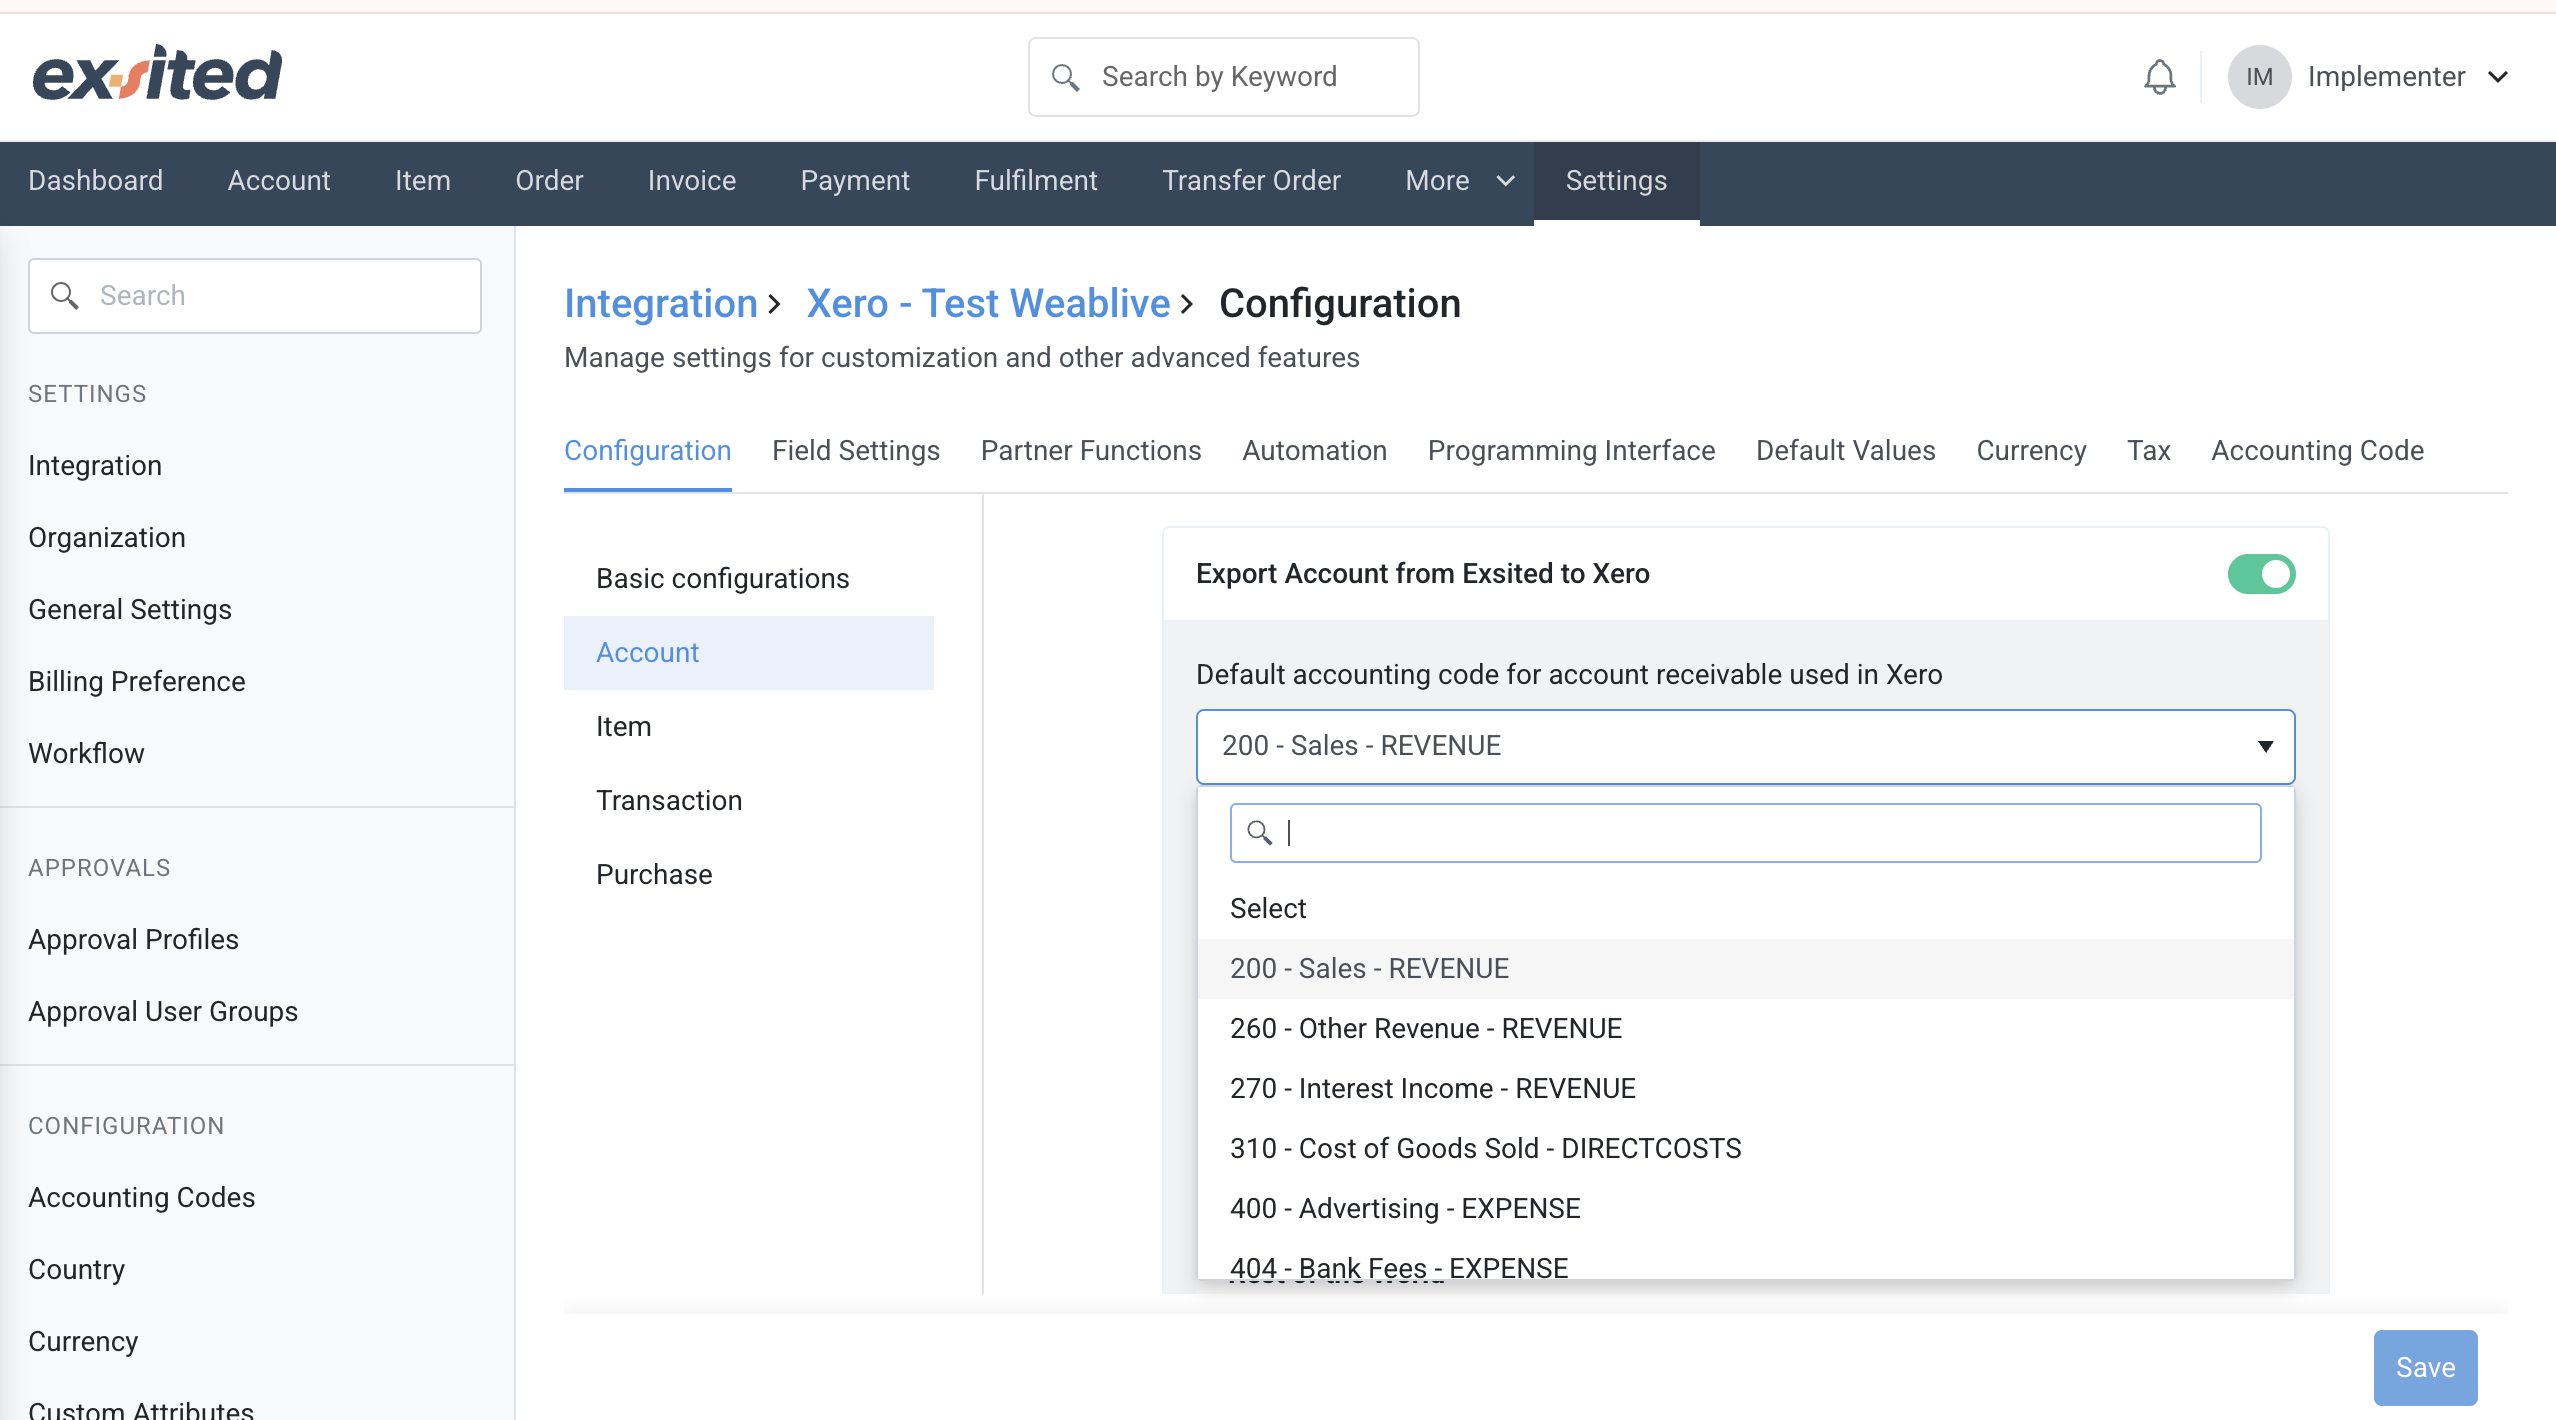Open Approval Profiles in sidebar
2556x1420 pixels.
pos(133,940)
